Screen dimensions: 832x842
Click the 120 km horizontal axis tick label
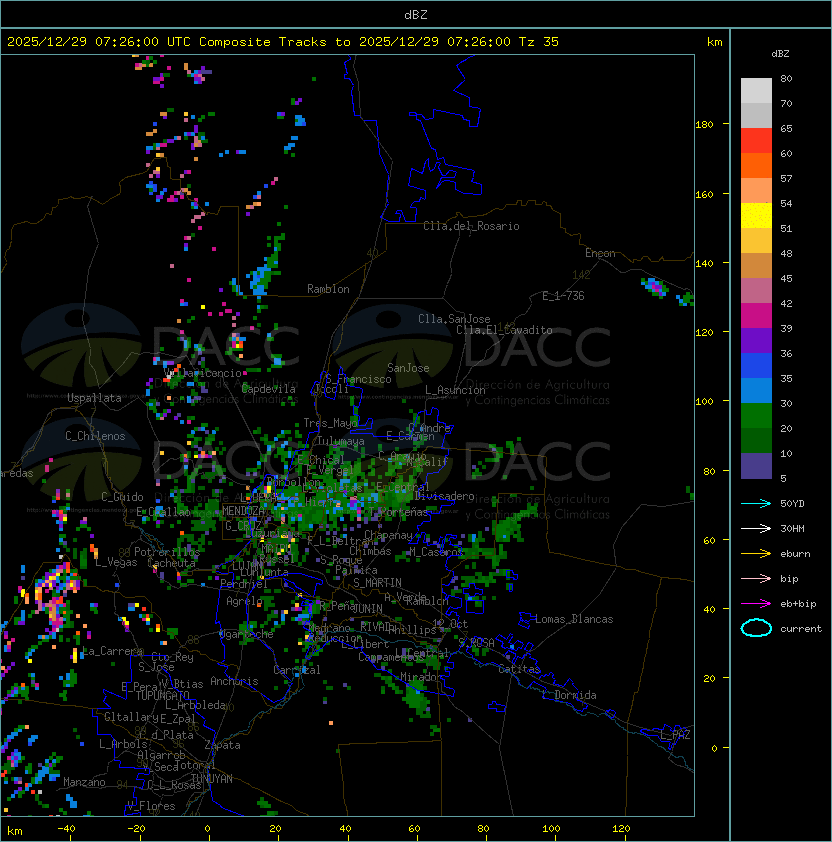(x=621, y=829)
